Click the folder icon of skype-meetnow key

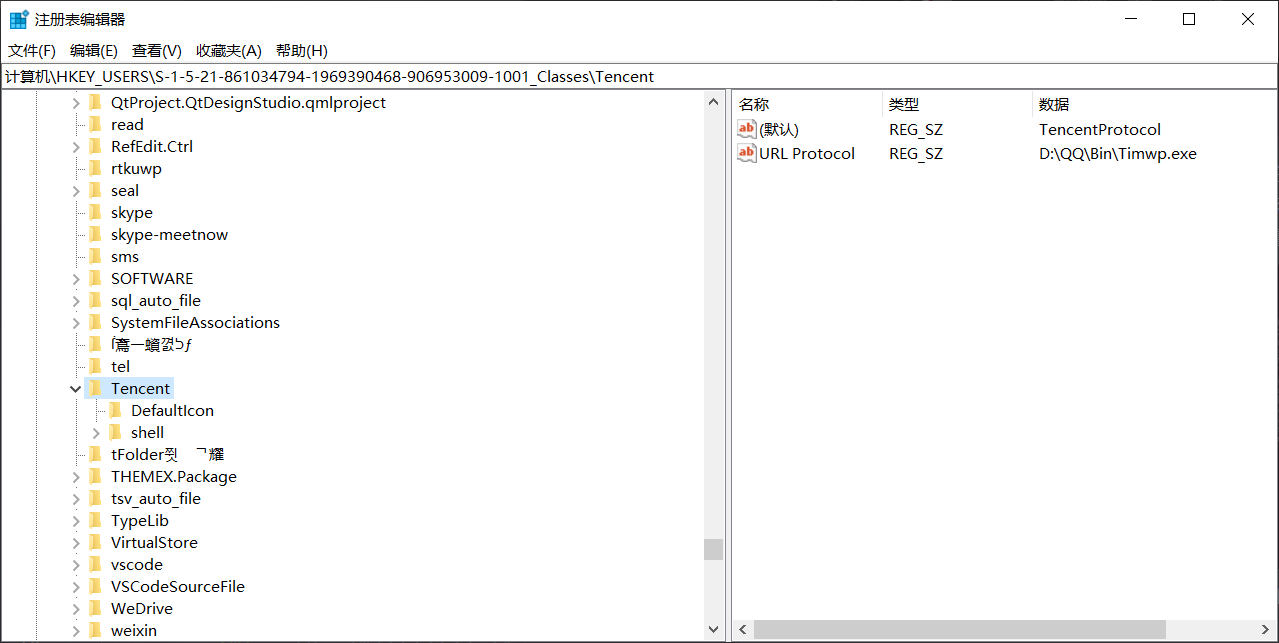(95, 234)
